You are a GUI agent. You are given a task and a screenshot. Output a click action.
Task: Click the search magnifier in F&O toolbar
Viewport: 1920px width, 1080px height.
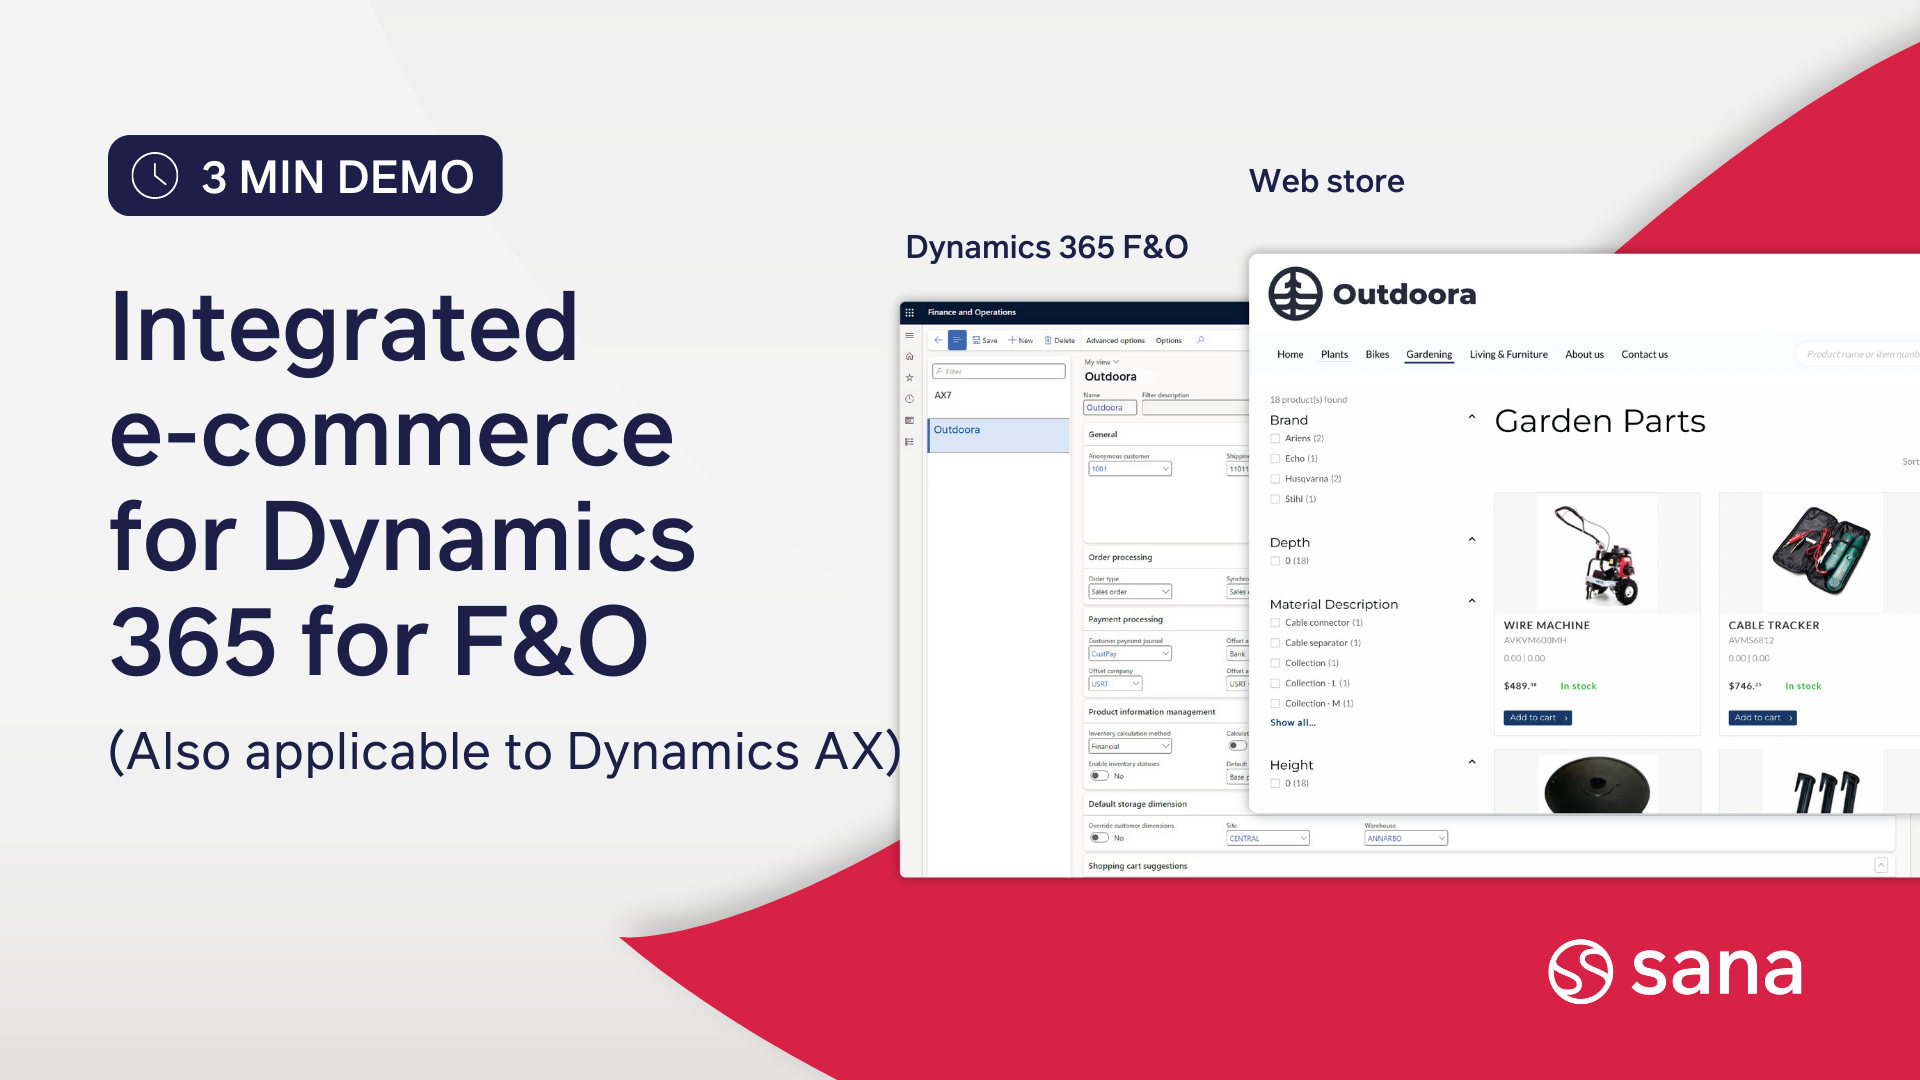point(1200,340)
